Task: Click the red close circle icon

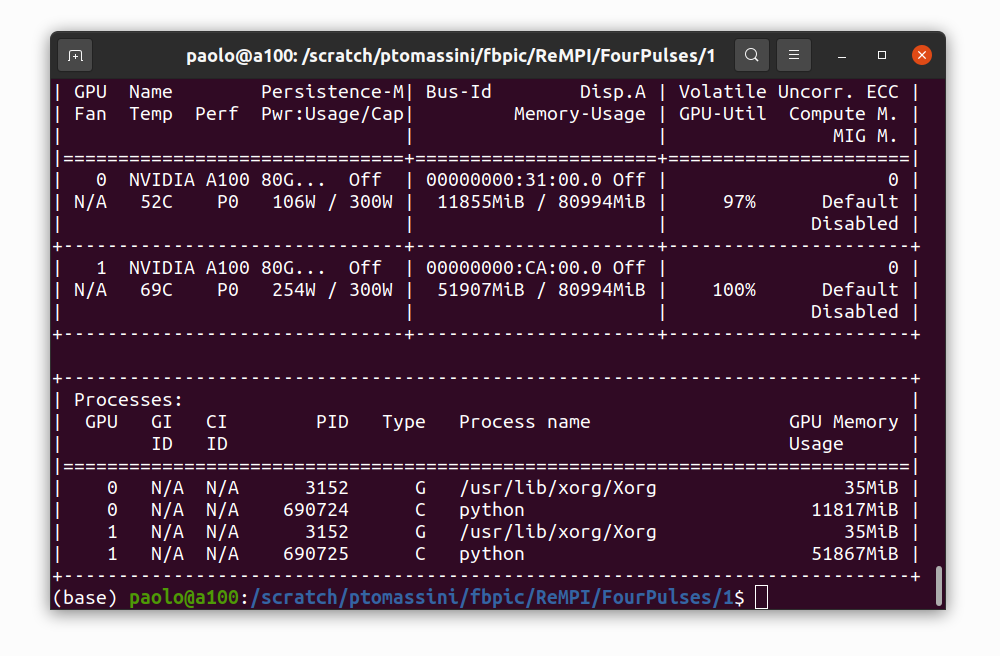Action: (921, 55)
